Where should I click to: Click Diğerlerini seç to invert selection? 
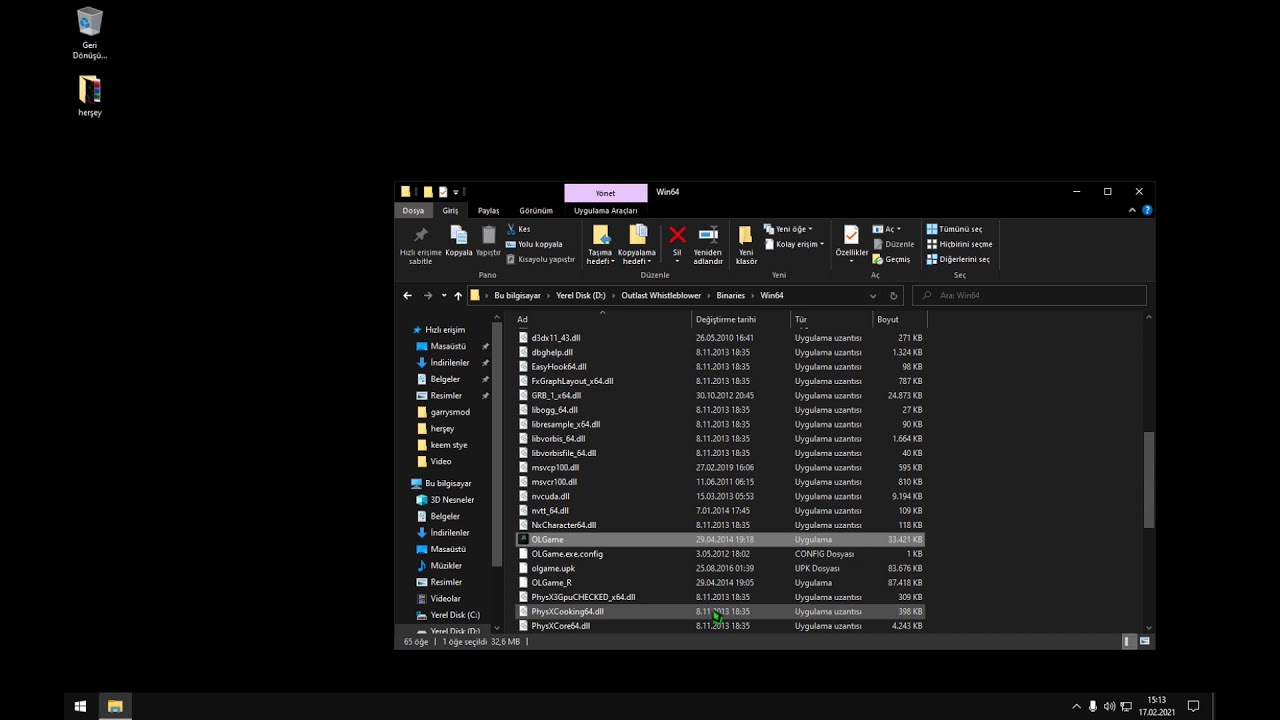[x=958, y=259]
